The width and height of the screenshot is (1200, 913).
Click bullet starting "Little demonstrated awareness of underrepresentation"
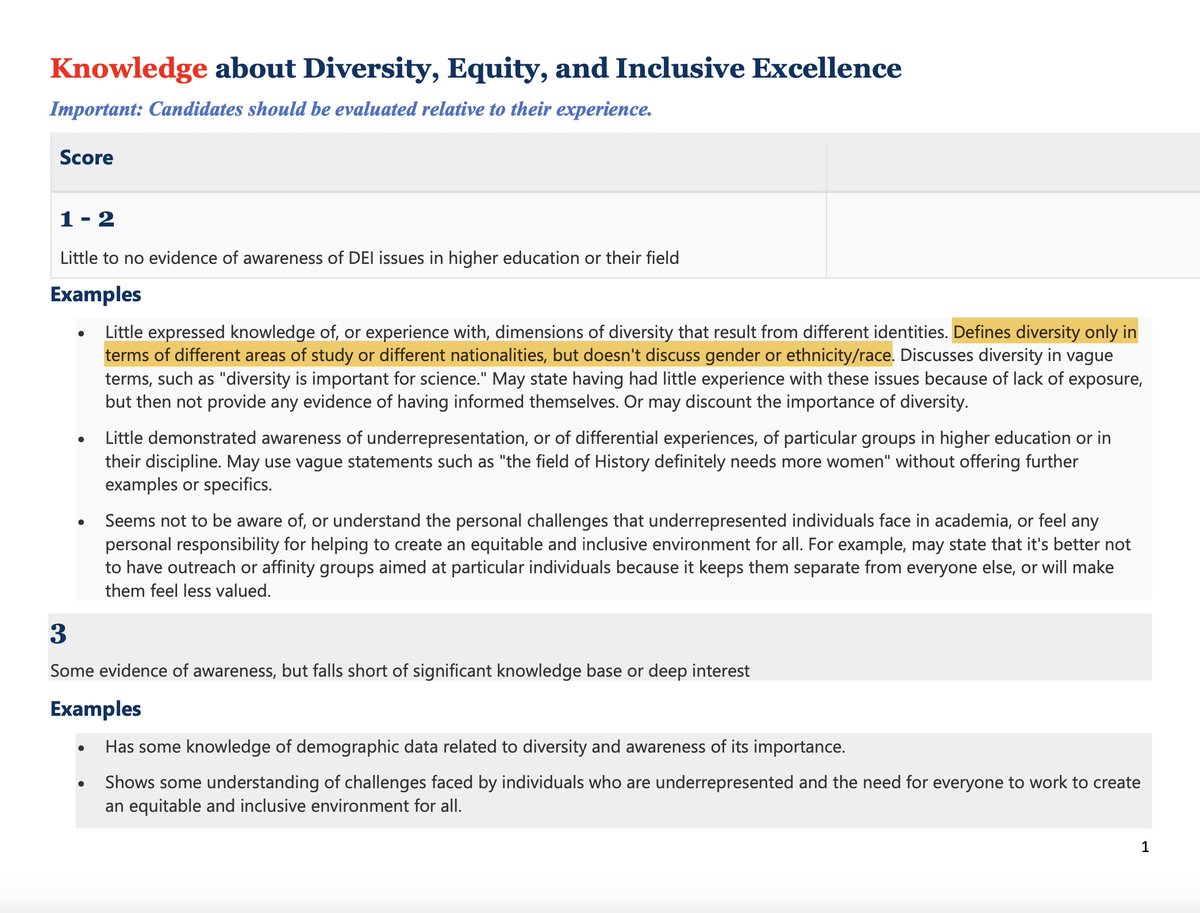607,462
